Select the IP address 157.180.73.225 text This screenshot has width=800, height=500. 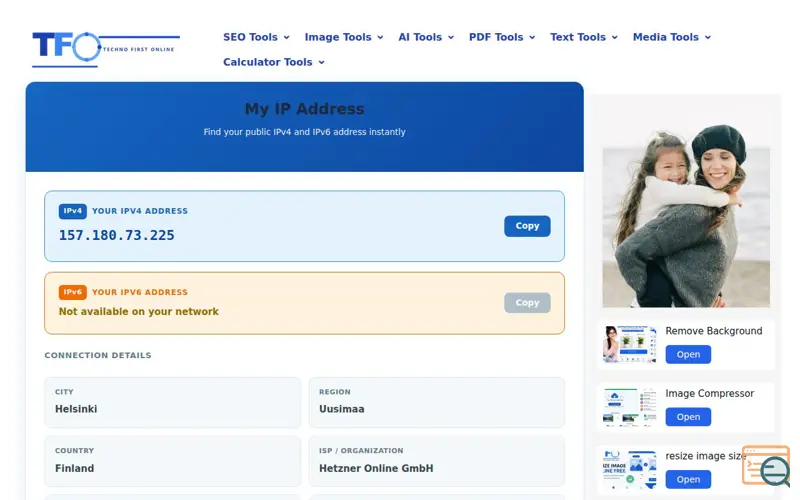[116, 235]
